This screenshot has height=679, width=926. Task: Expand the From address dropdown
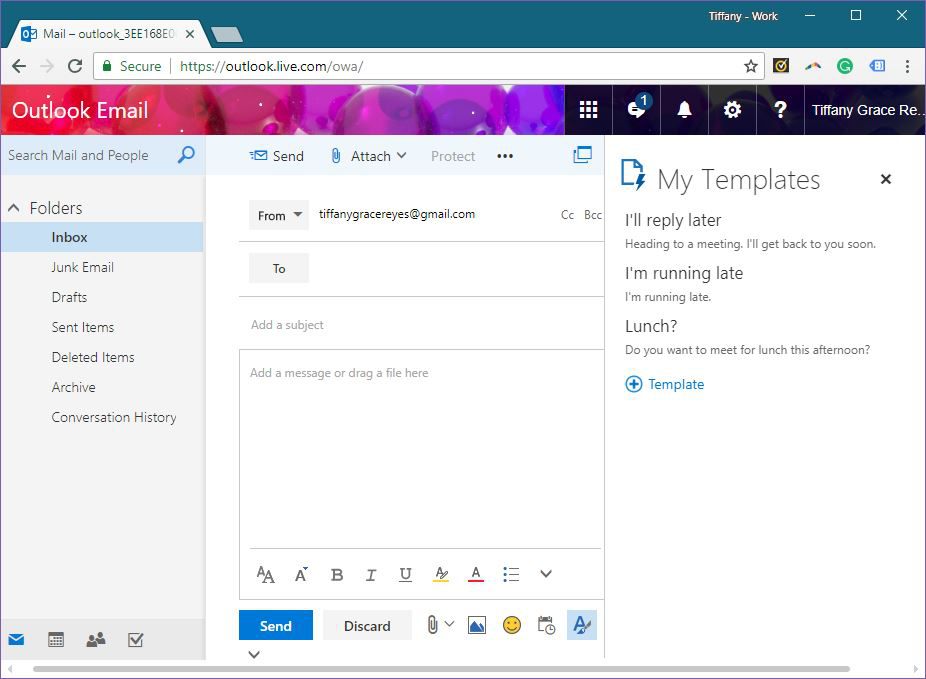pos(279,215)
